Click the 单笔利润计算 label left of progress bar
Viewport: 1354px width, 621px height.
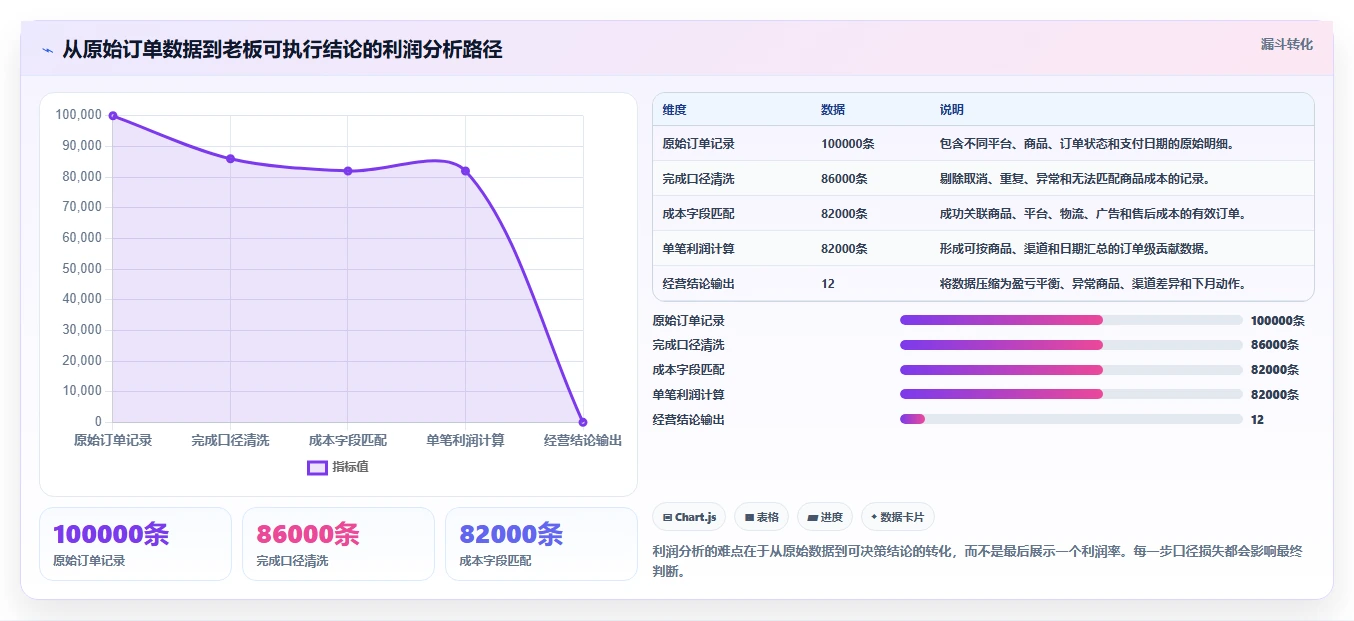[688, 395]
